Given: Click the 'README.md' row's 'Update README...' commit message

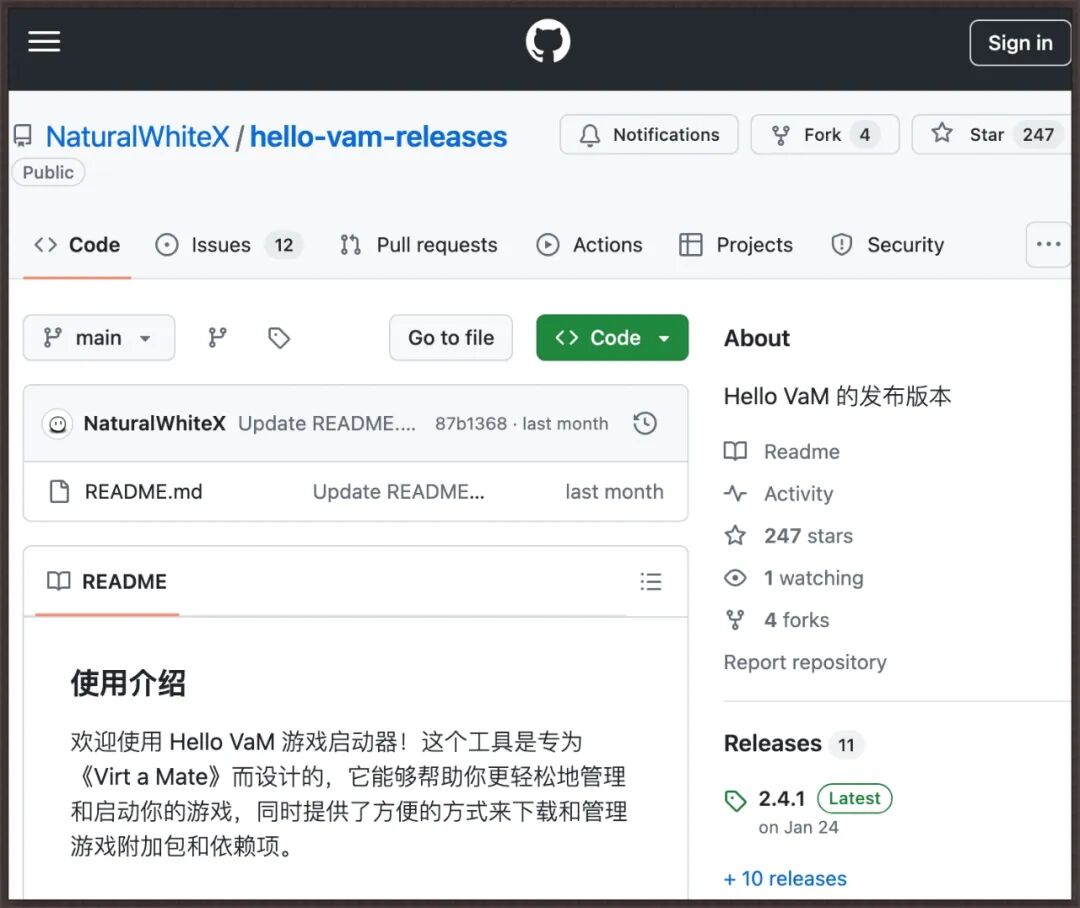Looking at the screenshot, I should 398,492.
